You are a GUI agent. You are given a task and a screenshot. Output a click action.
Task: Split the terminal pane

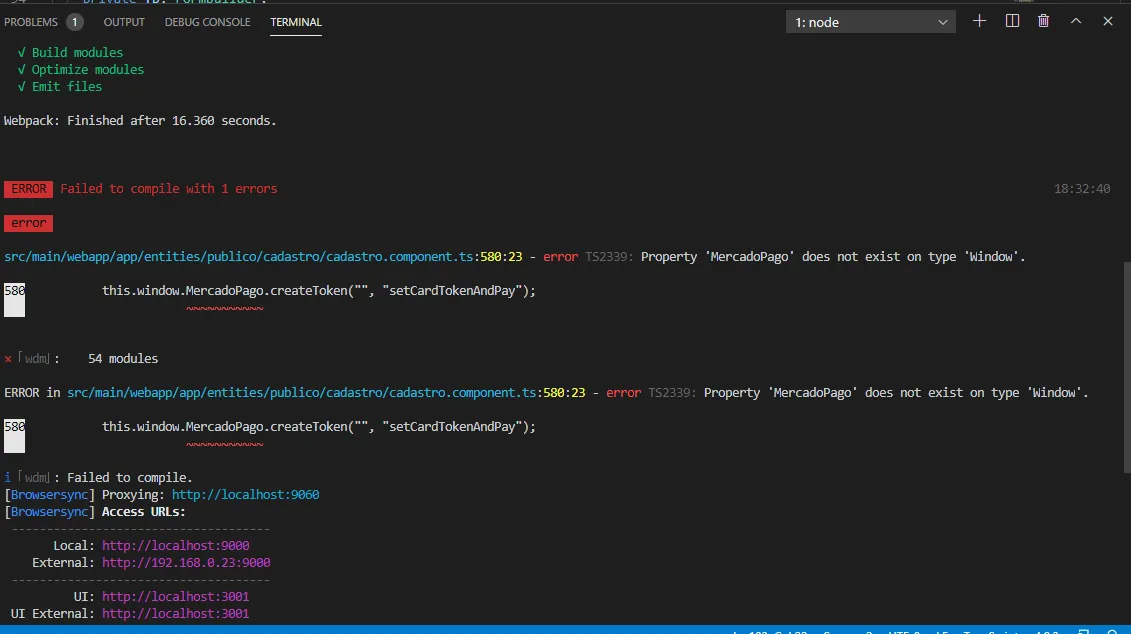tap(1012, 21)
